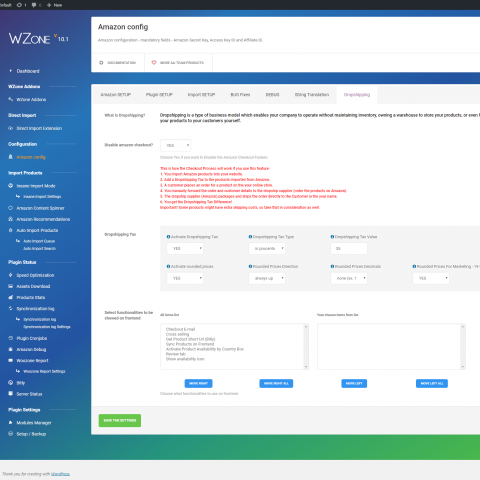This screenshot has width=480, height=480.
Task: Open the Rounded Prices Direction dropdown
Action: coord(267,278)
